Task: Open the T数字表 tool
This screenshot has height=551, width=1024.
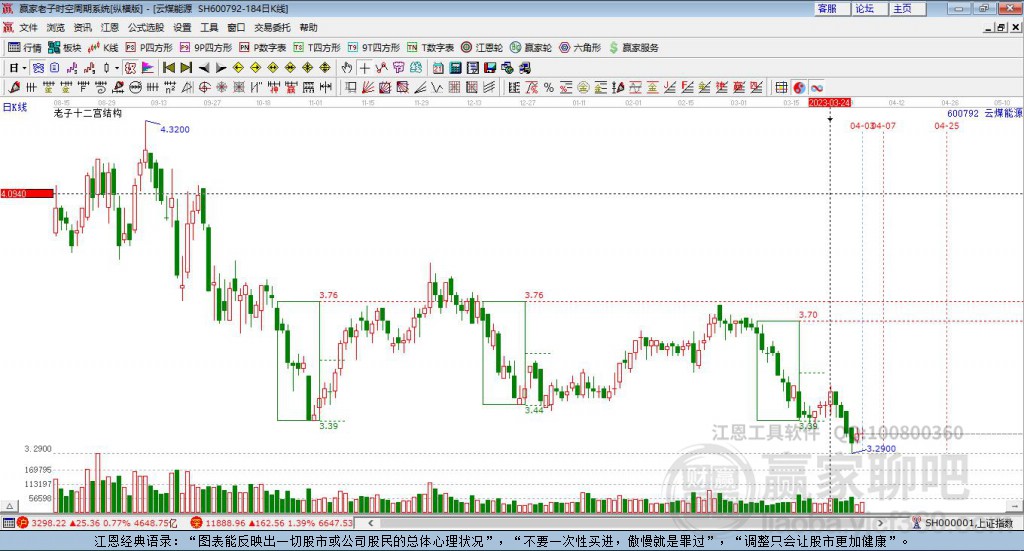Action: (430, 48)
